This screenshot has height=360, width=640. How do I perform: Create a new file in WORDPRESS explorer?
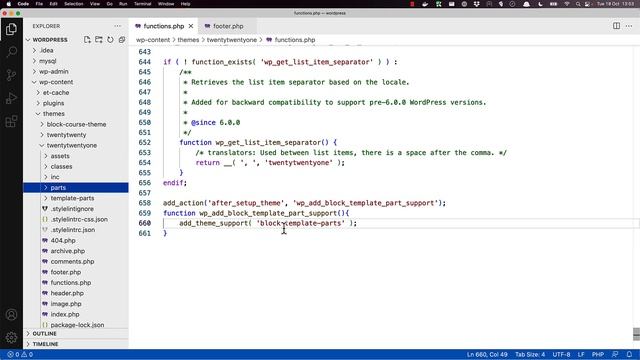point(87,40)
